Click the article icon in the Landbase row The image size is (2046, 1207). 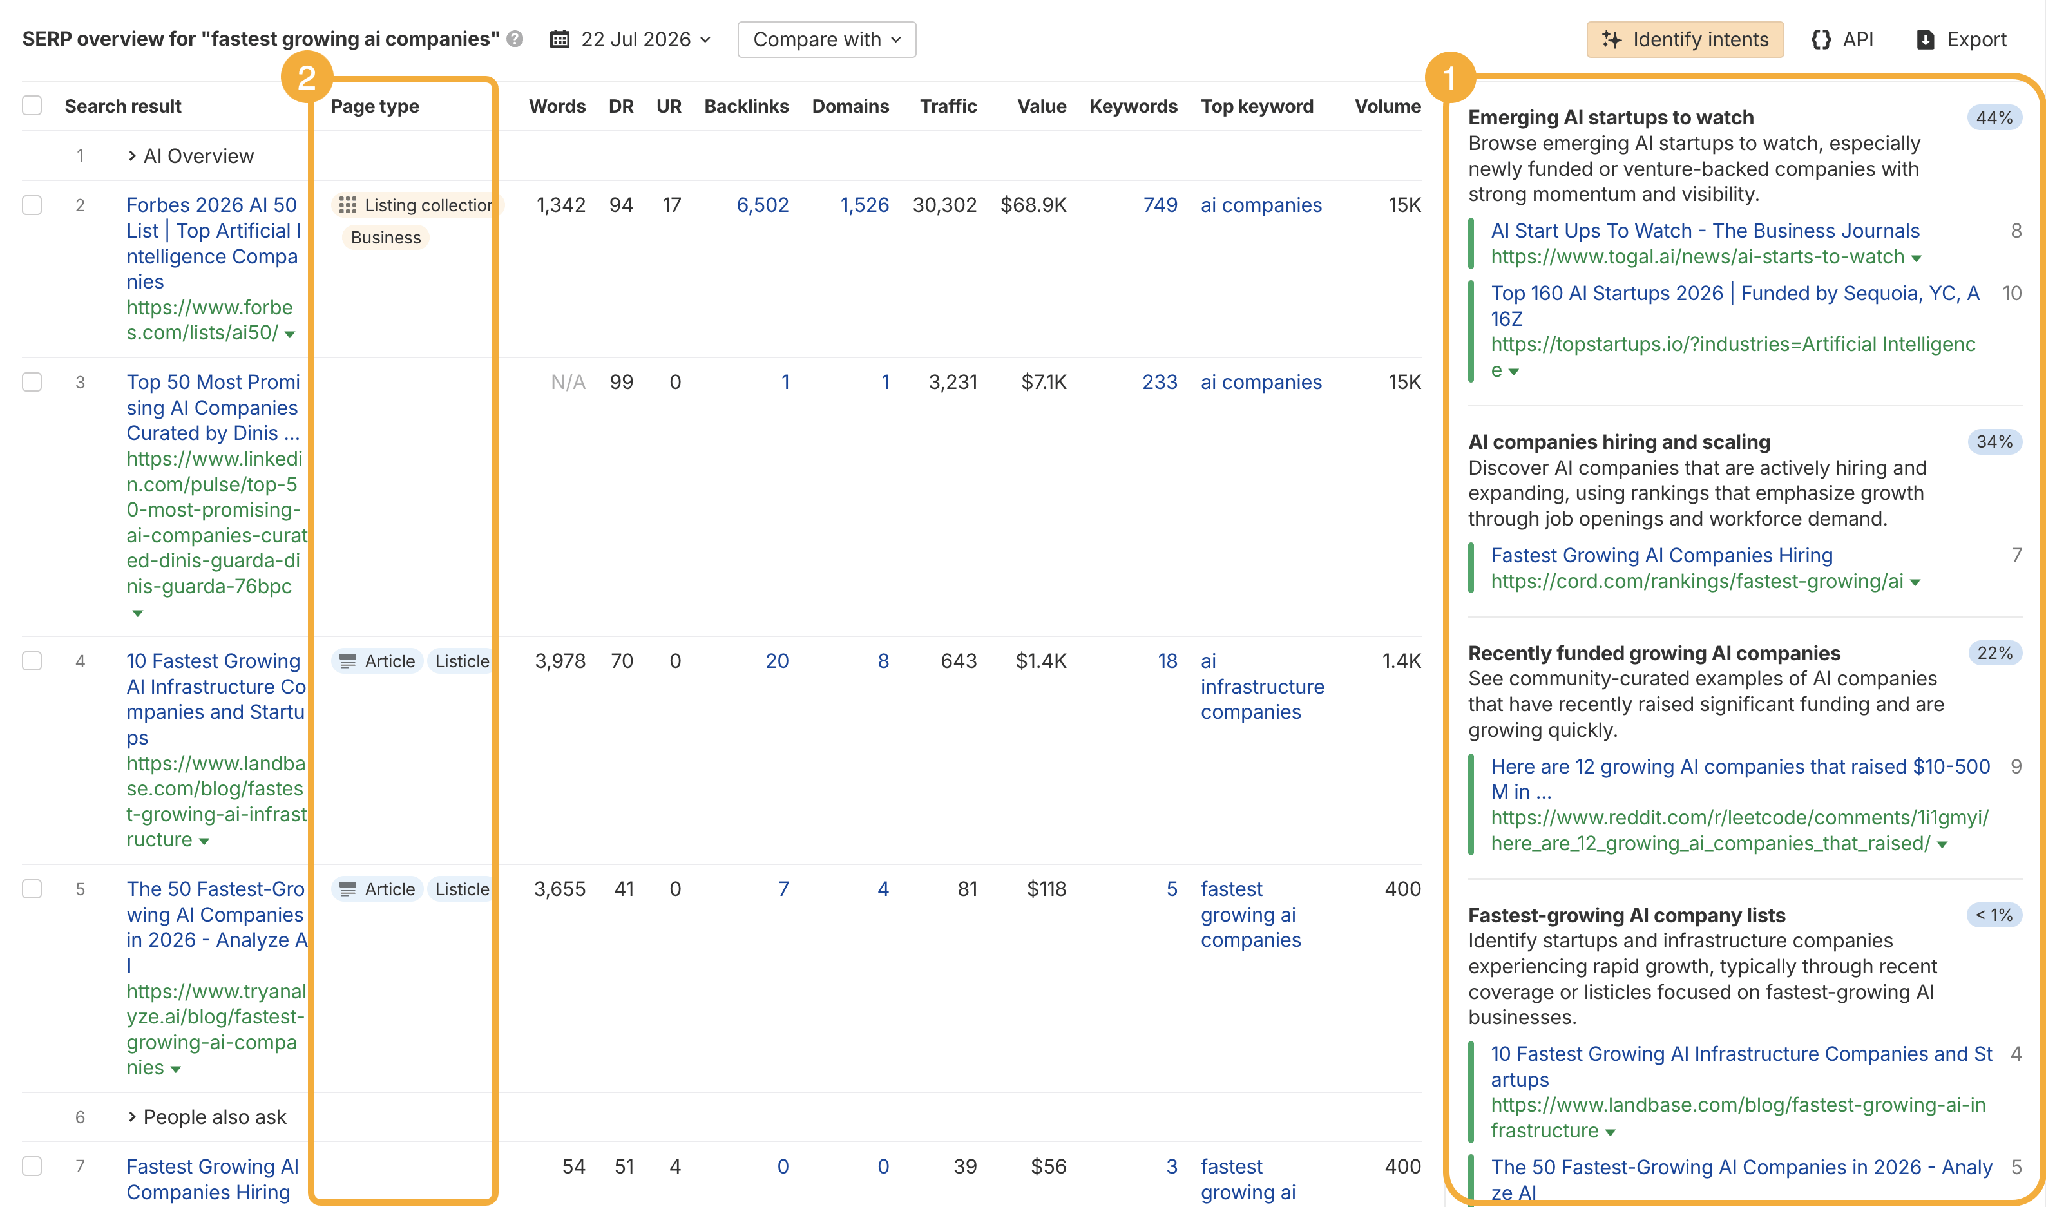point(347,661)
